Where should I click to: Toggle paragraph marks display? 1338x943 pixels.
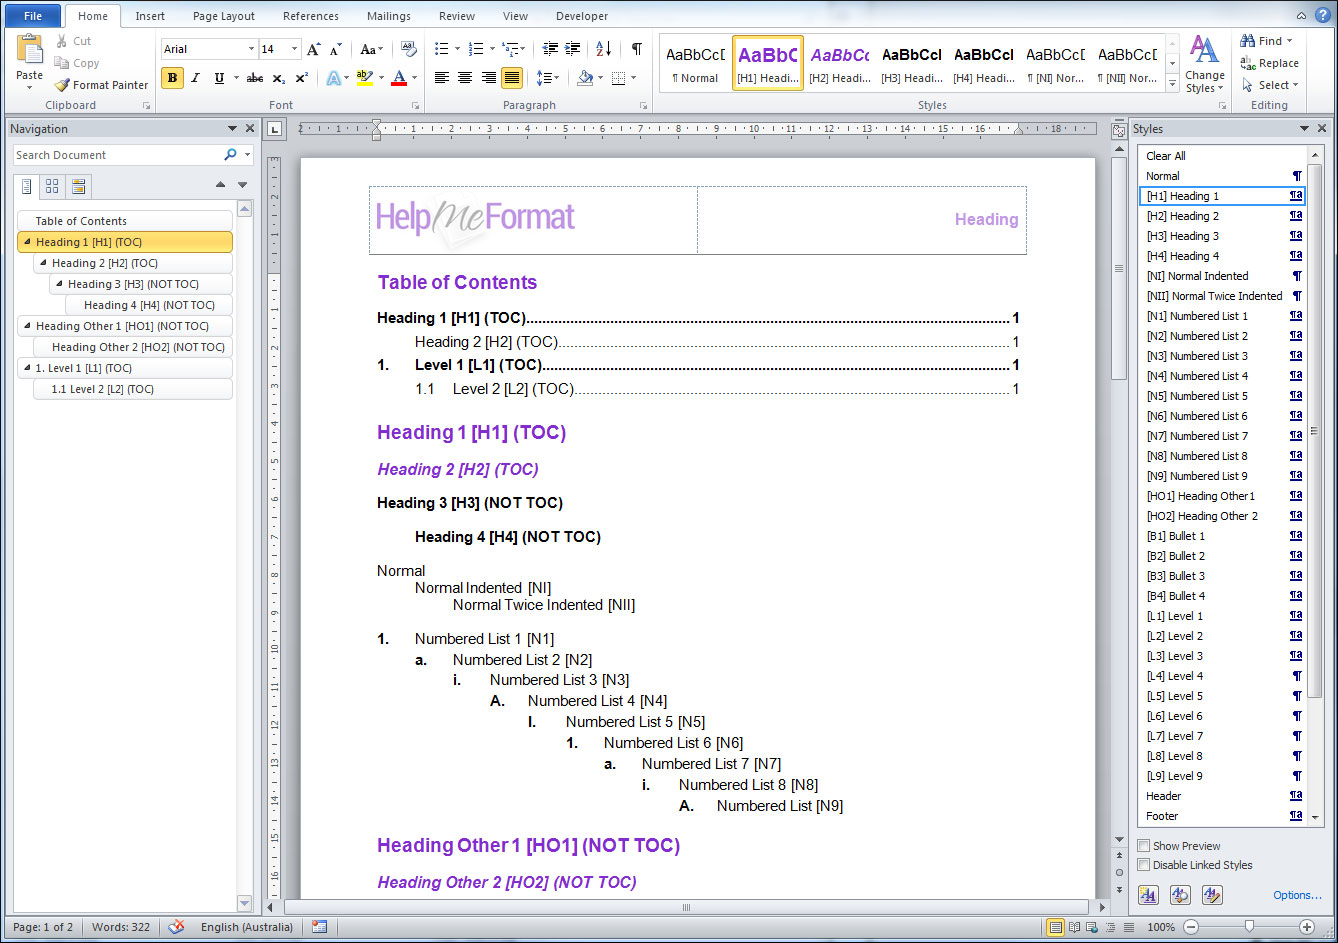[x=636, y=47]
